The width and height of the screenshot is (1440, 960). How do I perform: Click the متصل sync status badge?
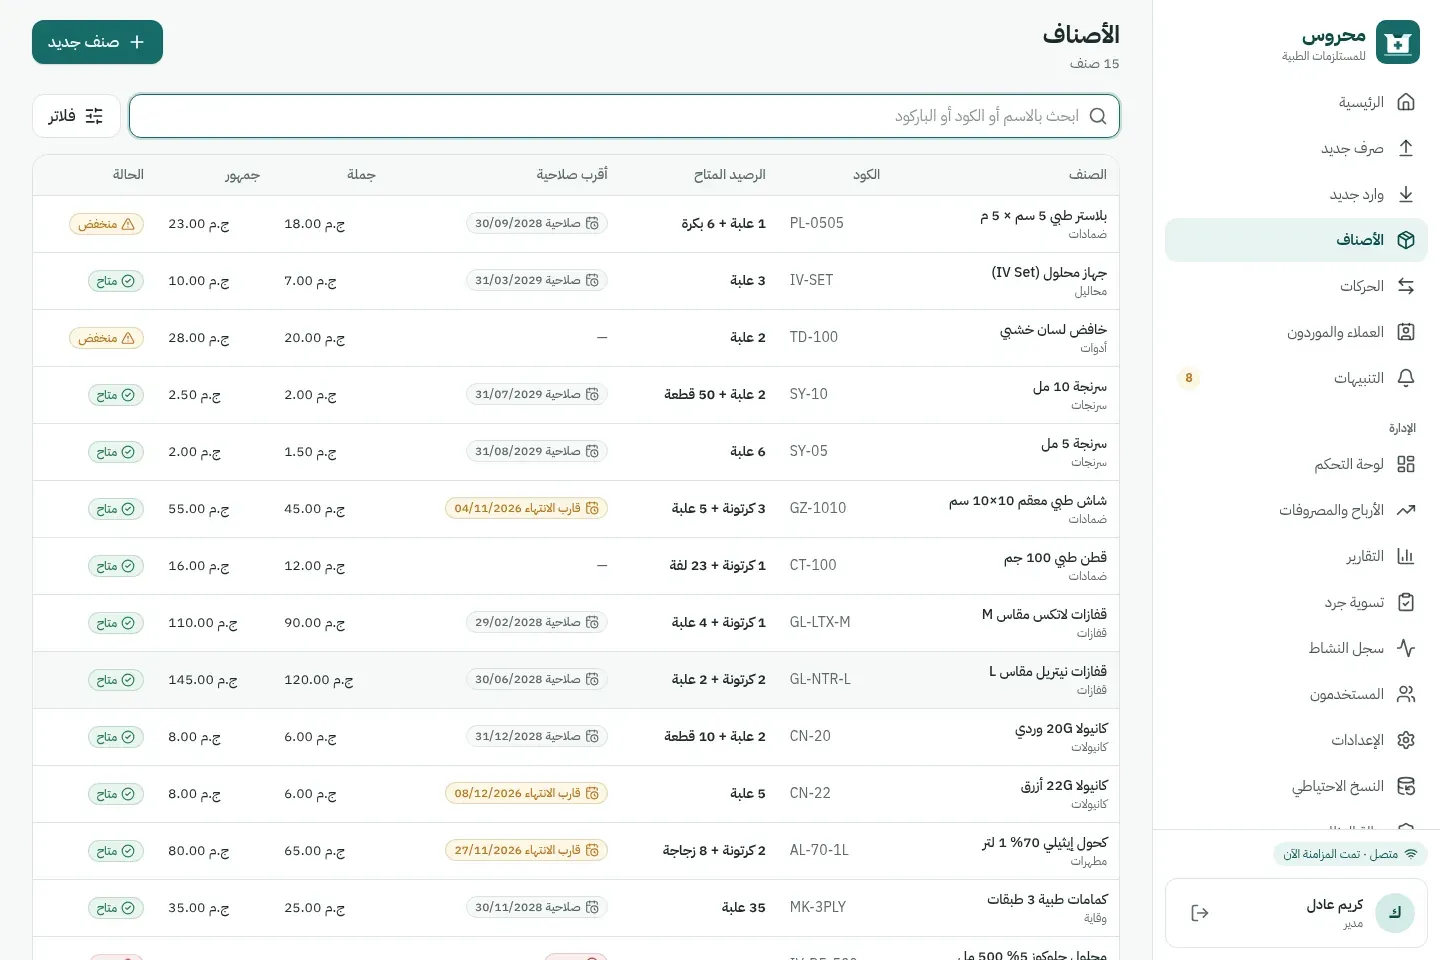tap(1350, 854)
